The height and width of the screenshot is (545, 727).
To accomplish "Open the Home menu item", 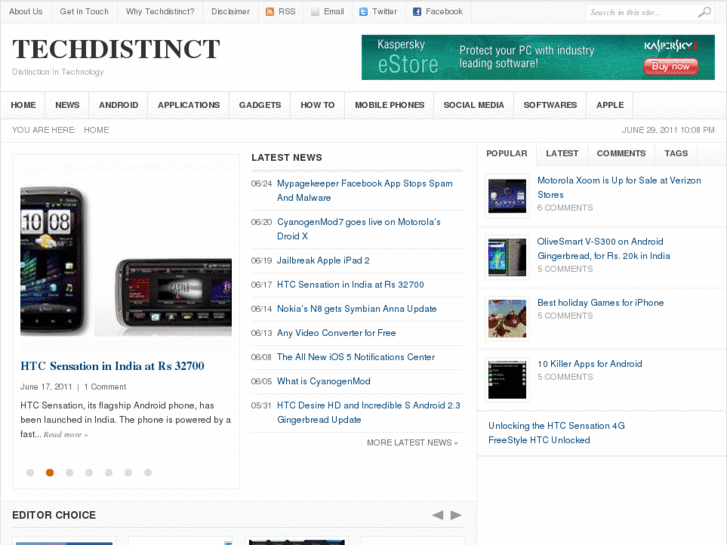I will pyautogui.click(x=23, y=105).
